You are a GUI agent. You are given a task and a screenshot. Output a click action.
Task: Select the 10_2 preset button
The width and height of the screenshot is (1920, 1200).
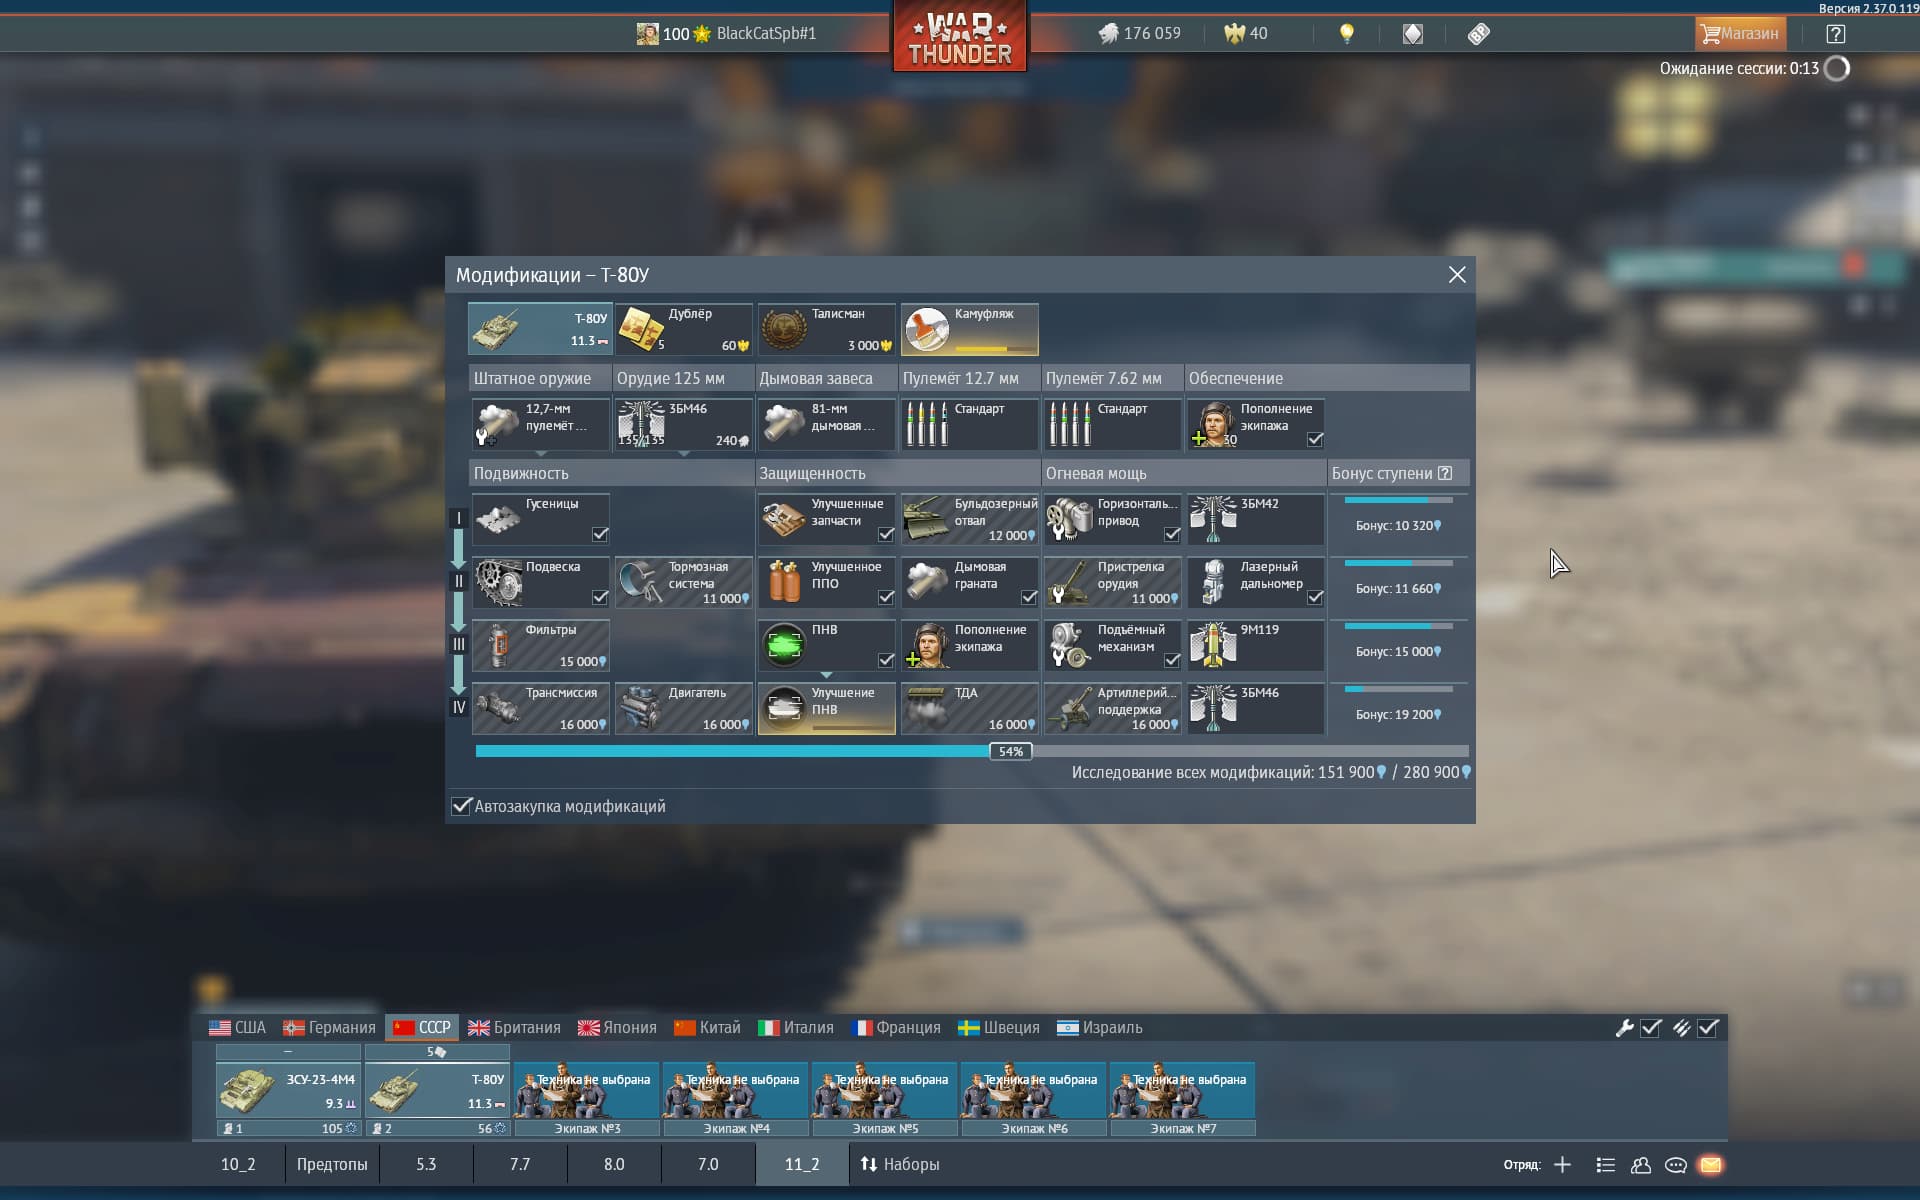tap(238, 1164)
